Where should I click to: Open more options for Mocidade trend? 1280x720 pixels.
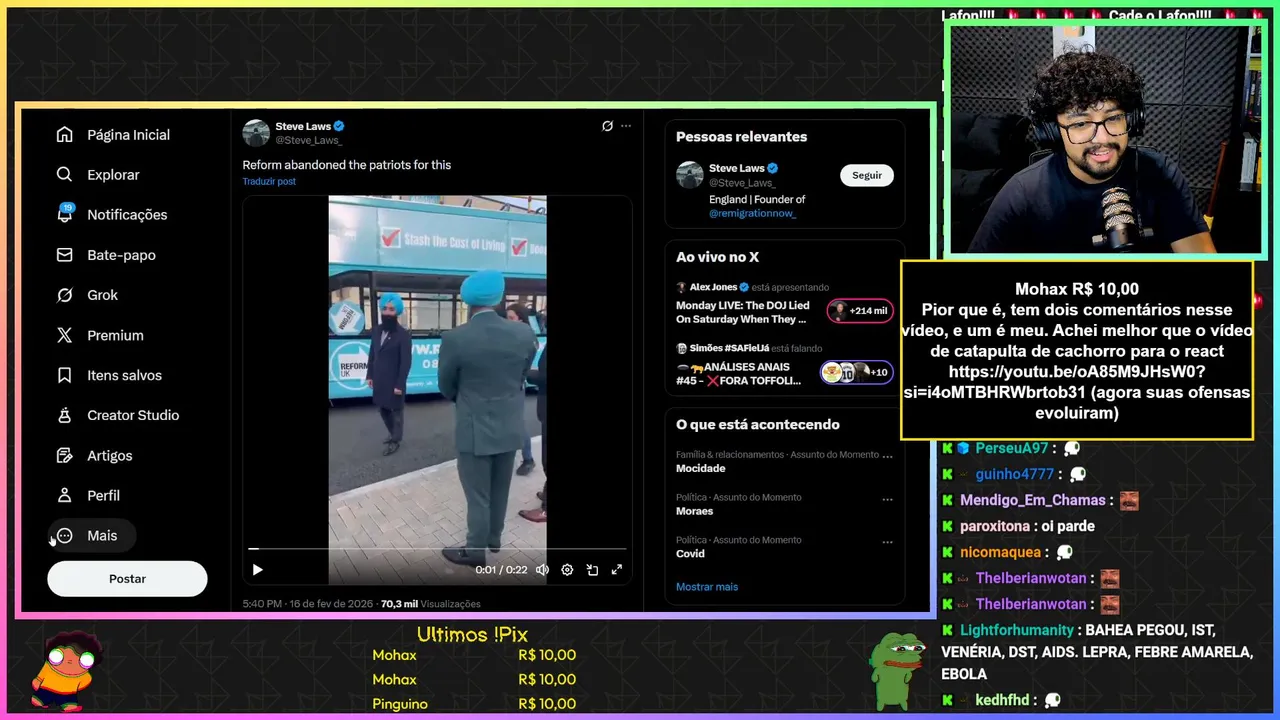tap(887, 456)
